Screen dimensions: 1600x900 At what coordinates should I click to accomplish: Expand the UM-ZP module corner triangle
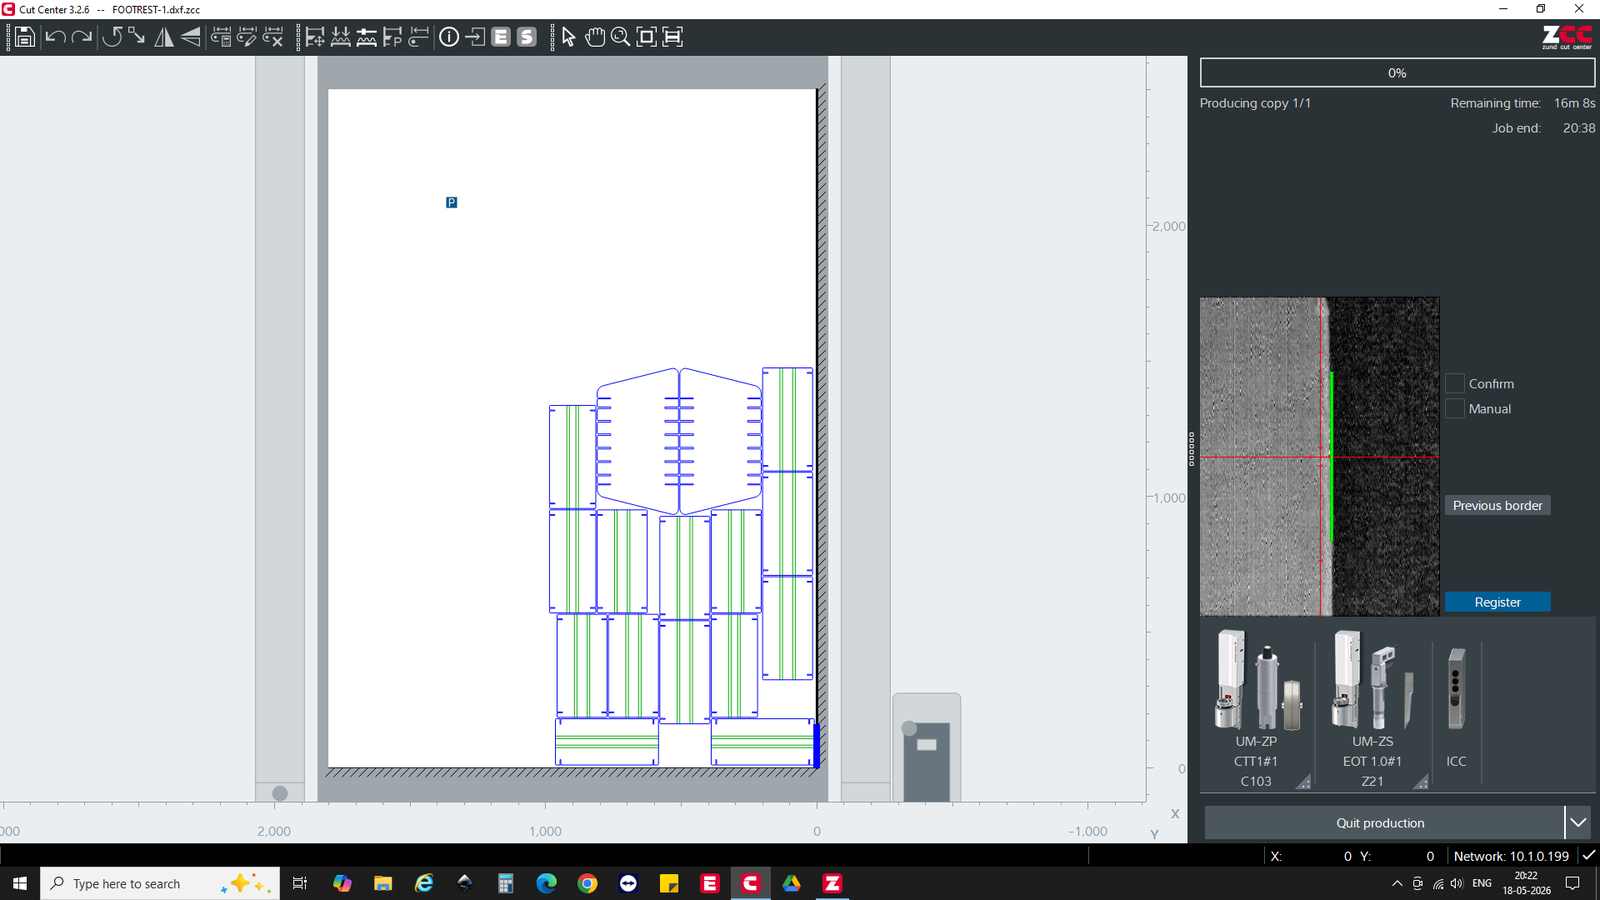coord(1303,782)
